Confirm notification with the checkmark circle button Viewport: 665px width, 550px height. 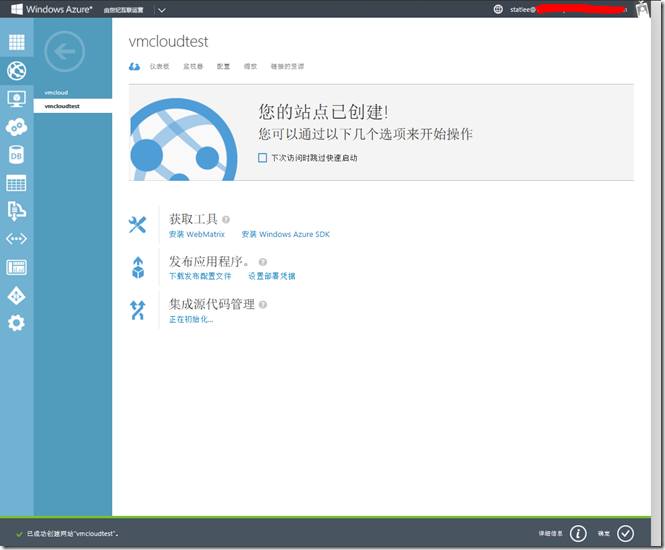click(x=626, y=533)
